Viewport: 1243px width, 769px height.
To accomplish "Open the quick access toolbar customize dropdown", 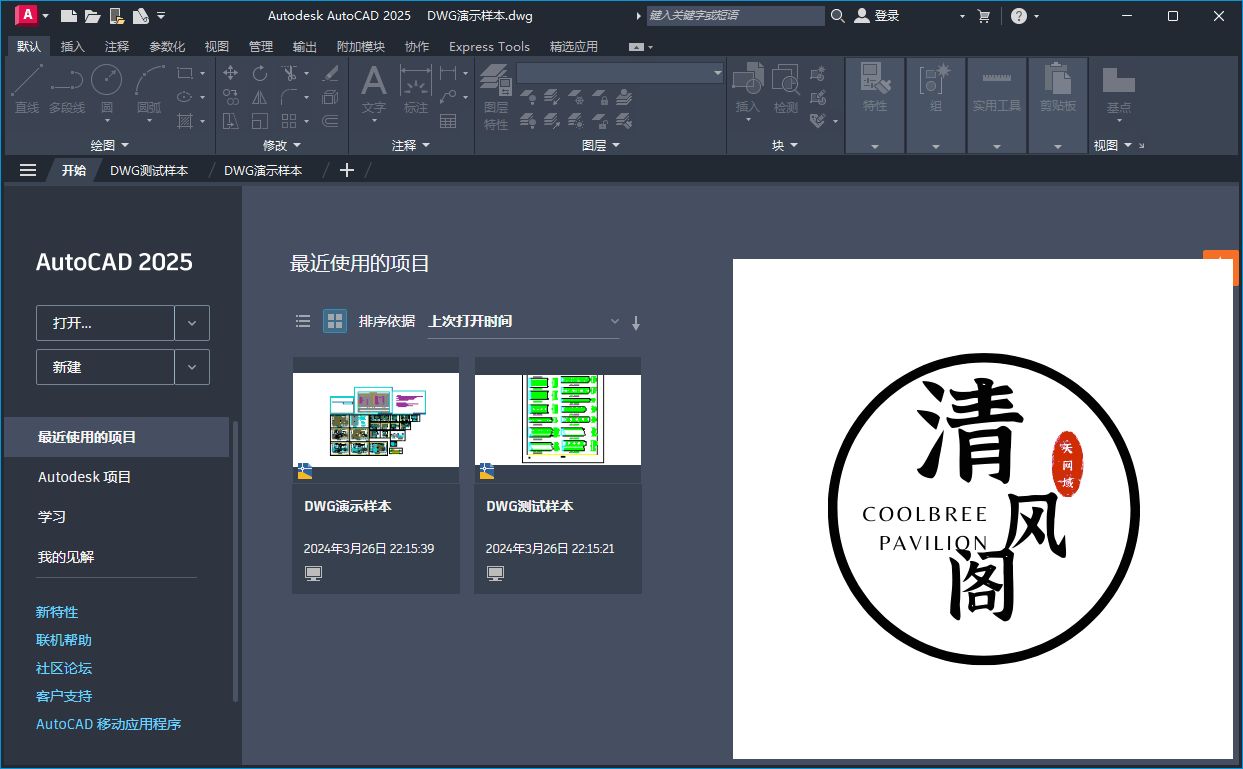I will [x=162, y=16].
